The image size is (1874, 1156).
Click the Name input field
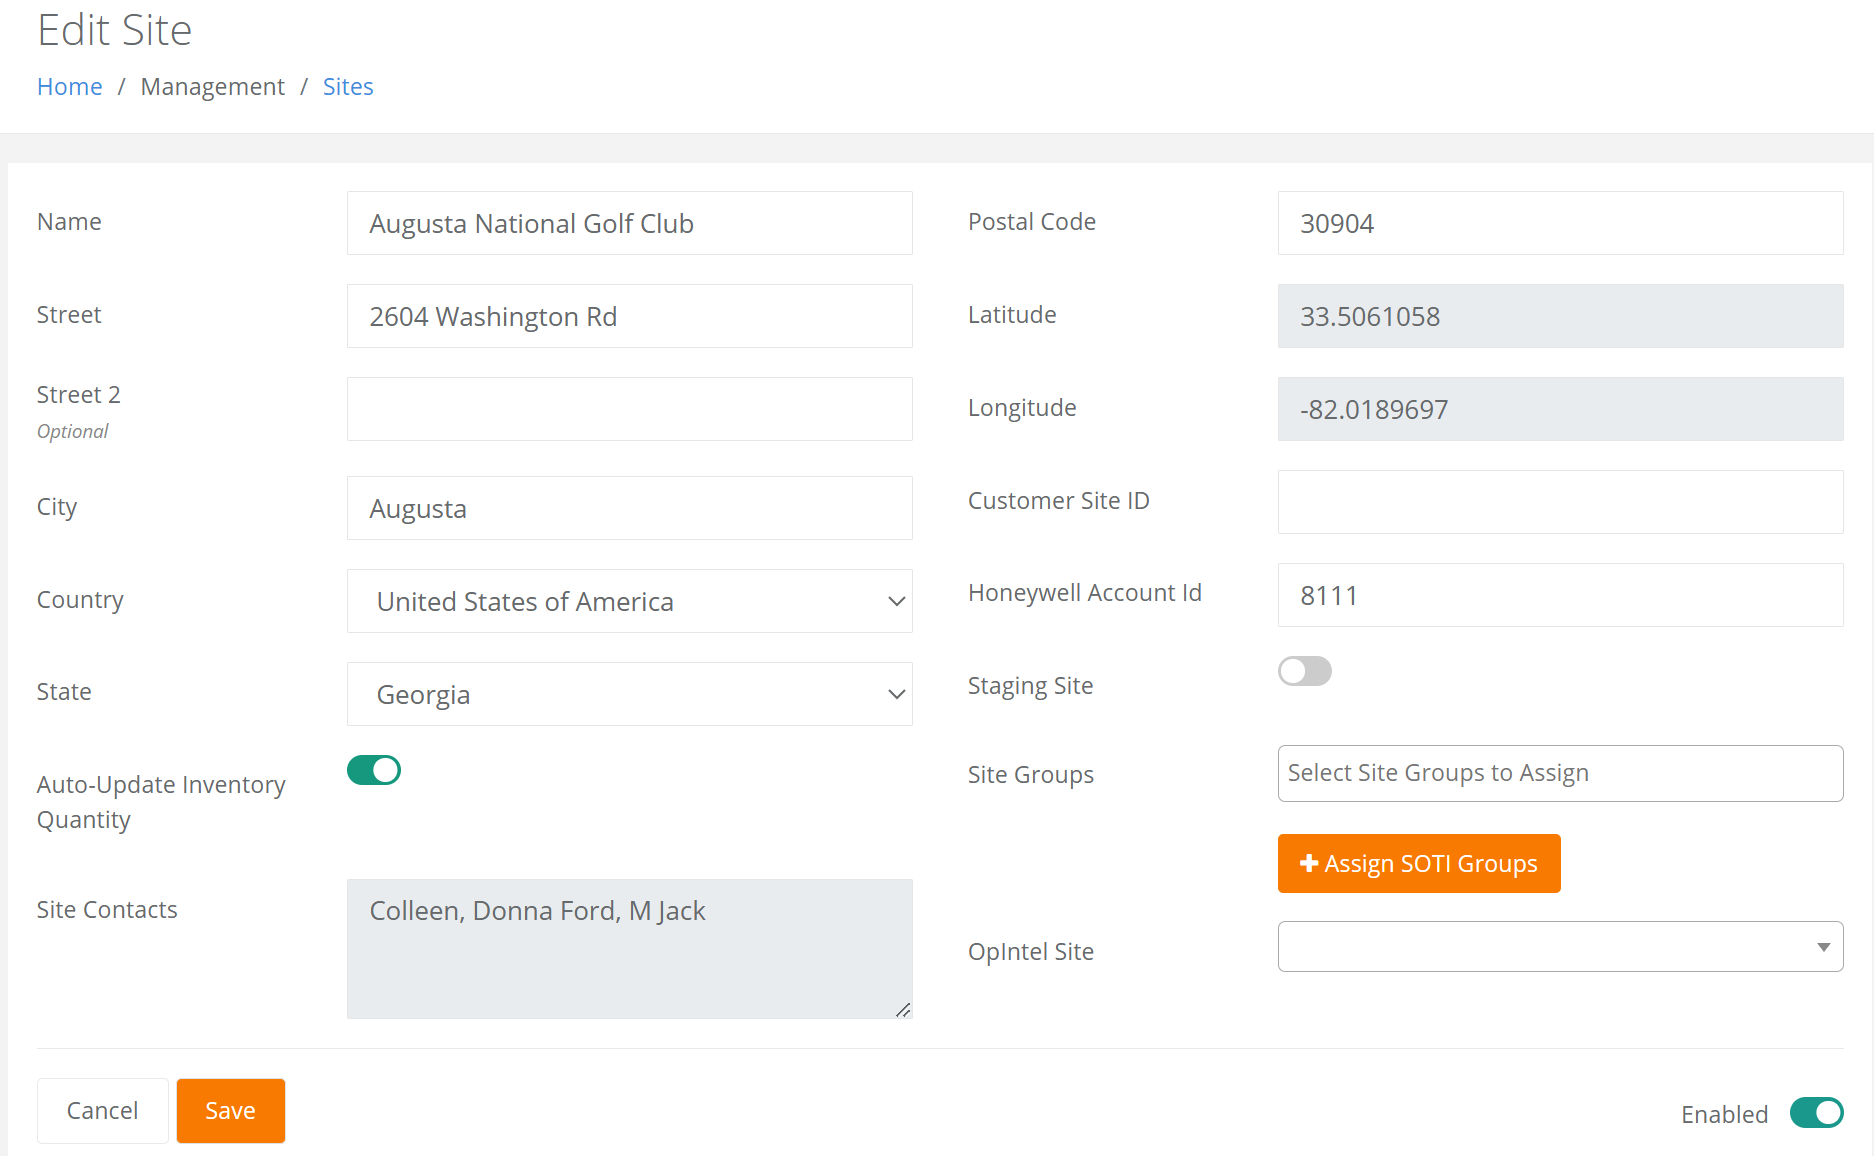click(630, 223)
